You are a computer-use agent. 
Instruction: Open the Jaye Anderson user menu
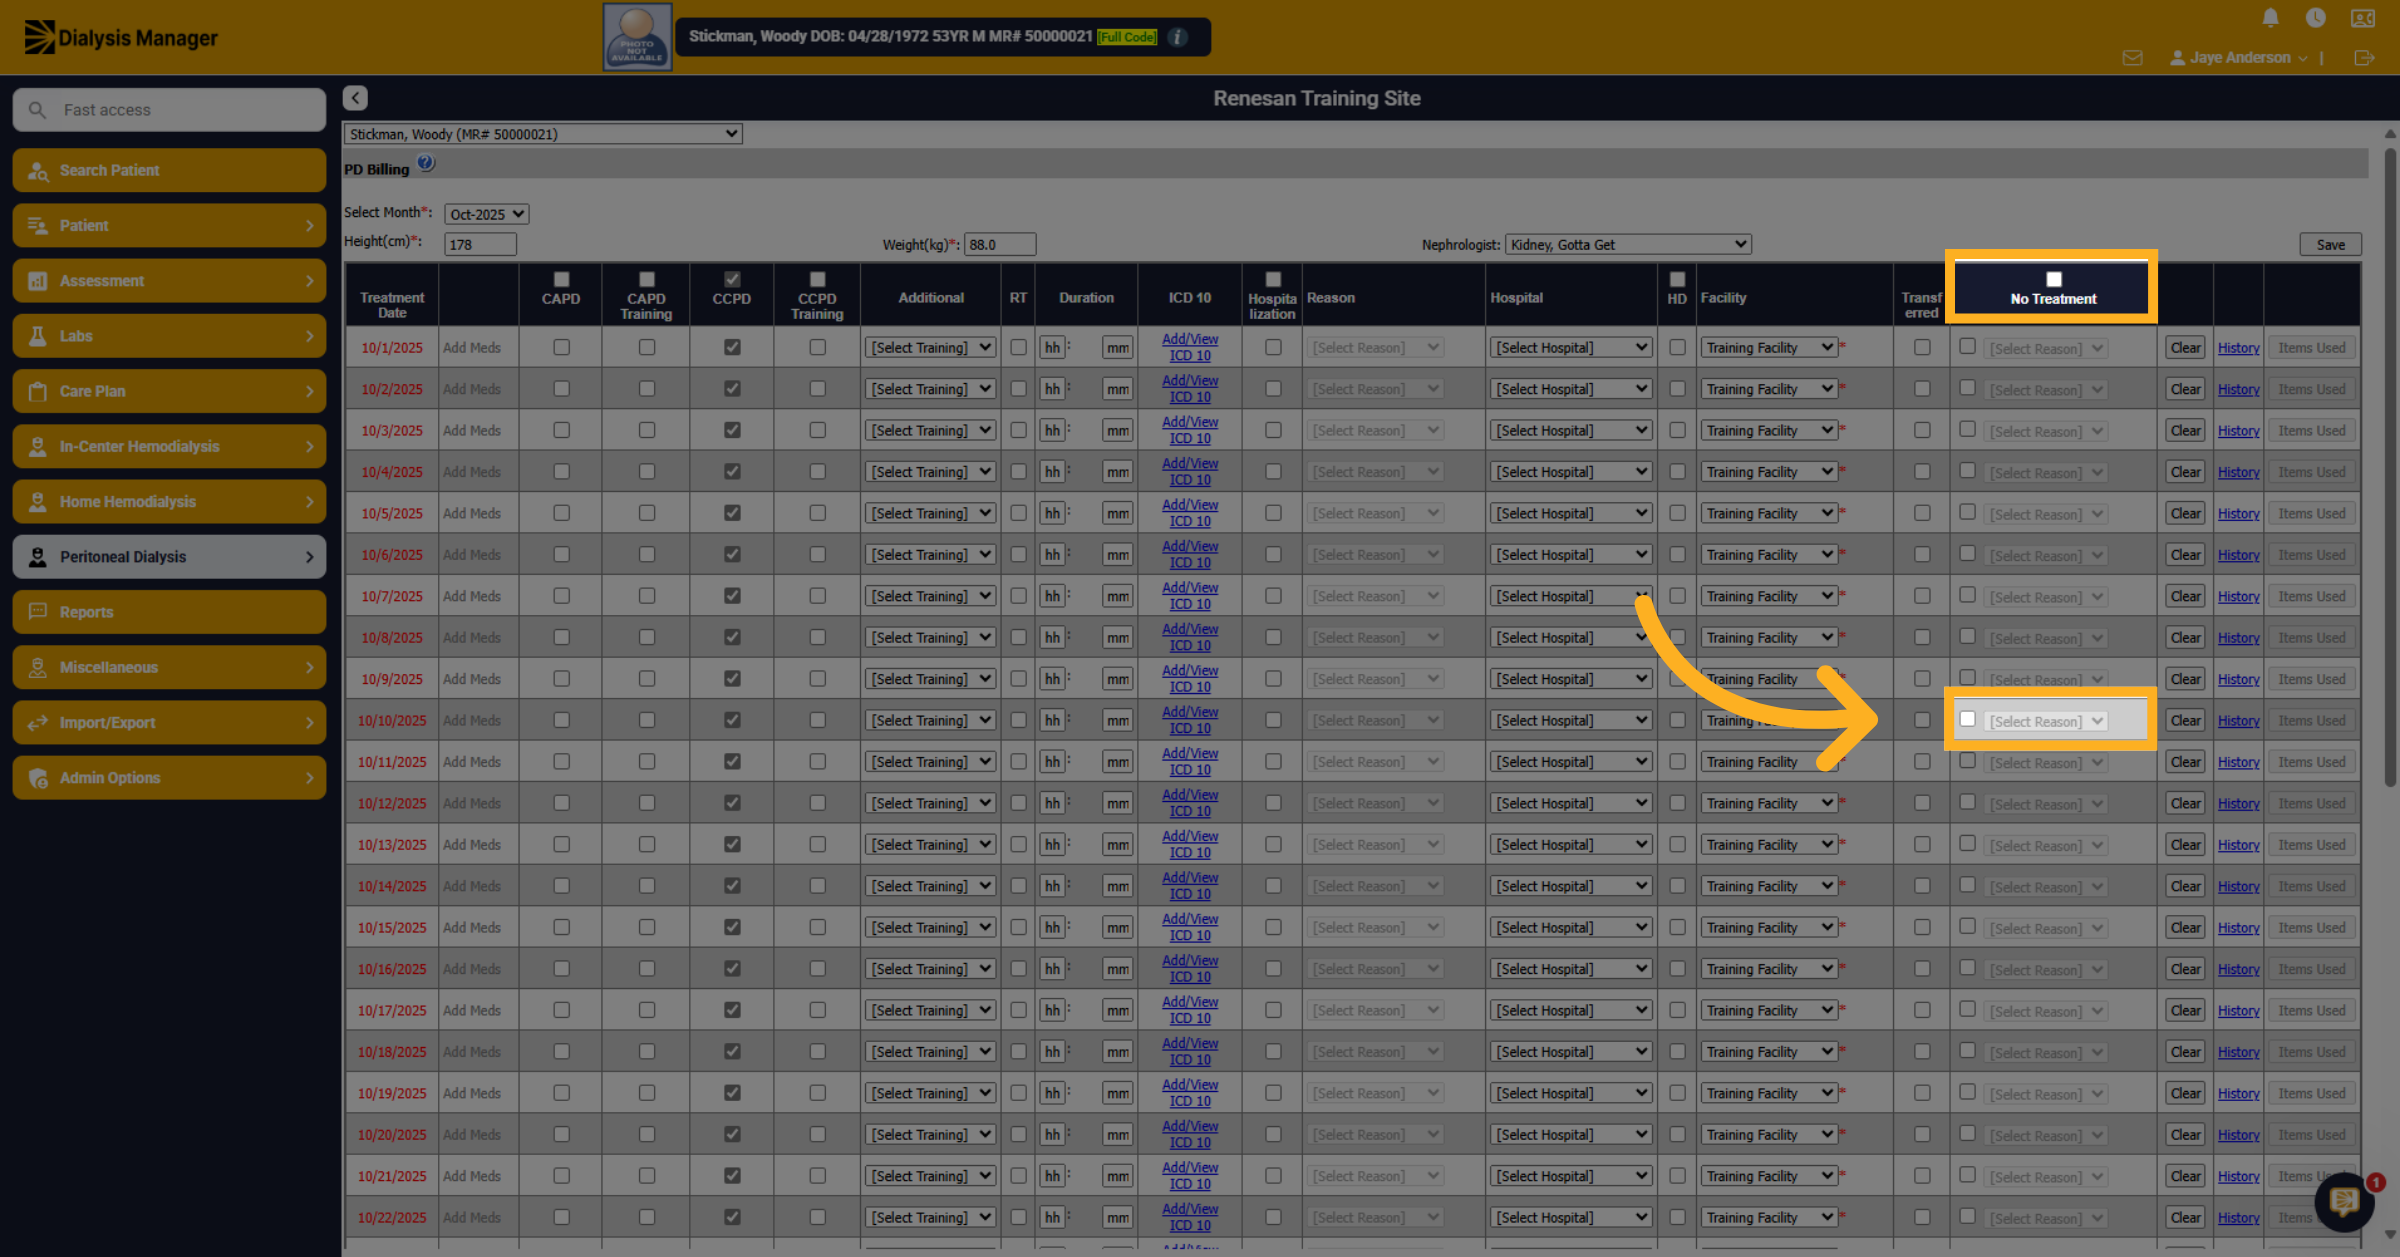pos(2239,58)
